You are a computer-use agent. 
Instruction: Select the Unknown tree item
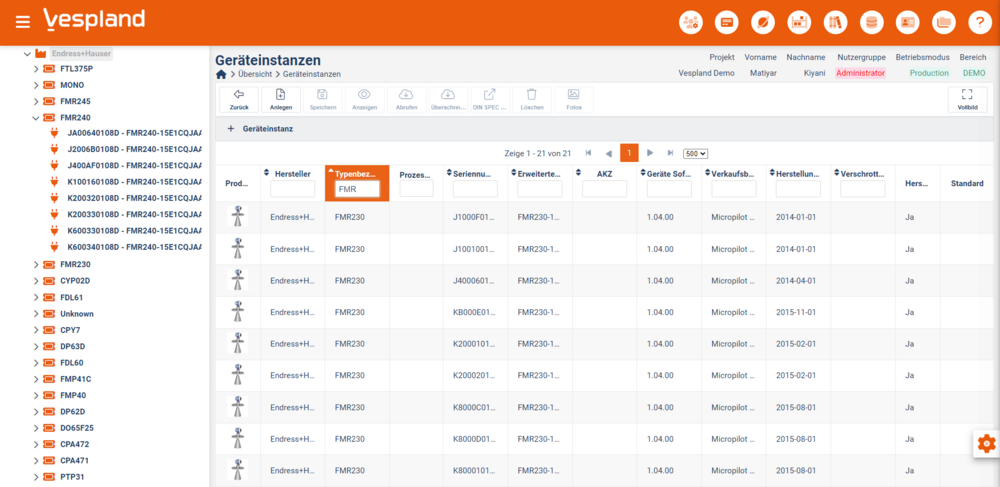tap(77, 314)
